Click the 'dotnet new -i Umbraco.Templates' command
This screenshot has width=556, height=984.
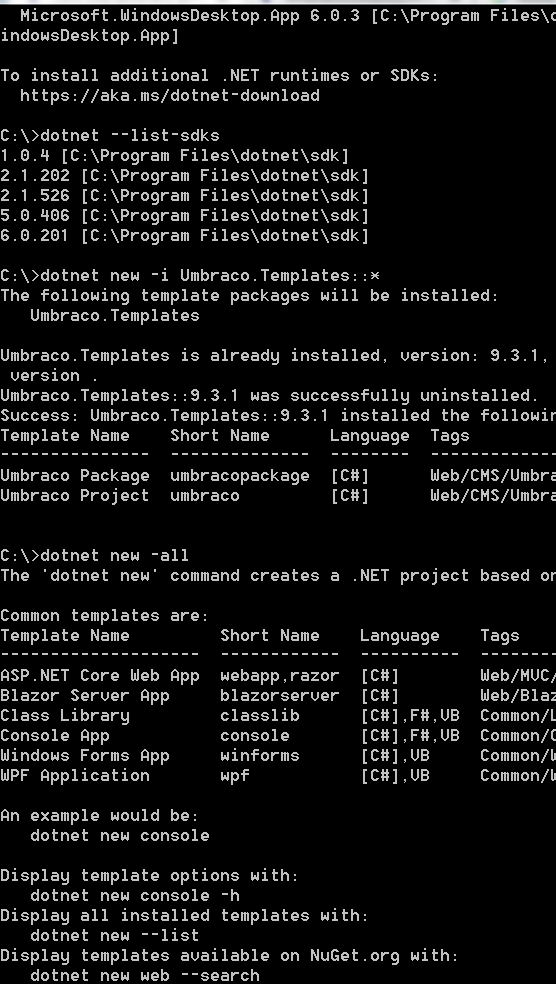pos(210,276)
